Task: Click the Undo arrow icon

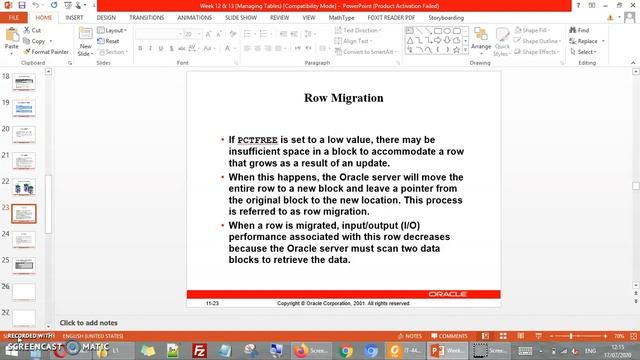Action: click(x=36, y=5)
